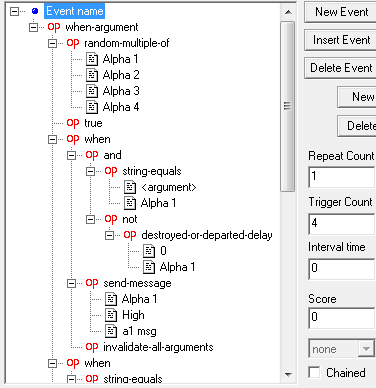Select the a1 msg tree entry
This screenshot has height=388, width=376.
139,331
